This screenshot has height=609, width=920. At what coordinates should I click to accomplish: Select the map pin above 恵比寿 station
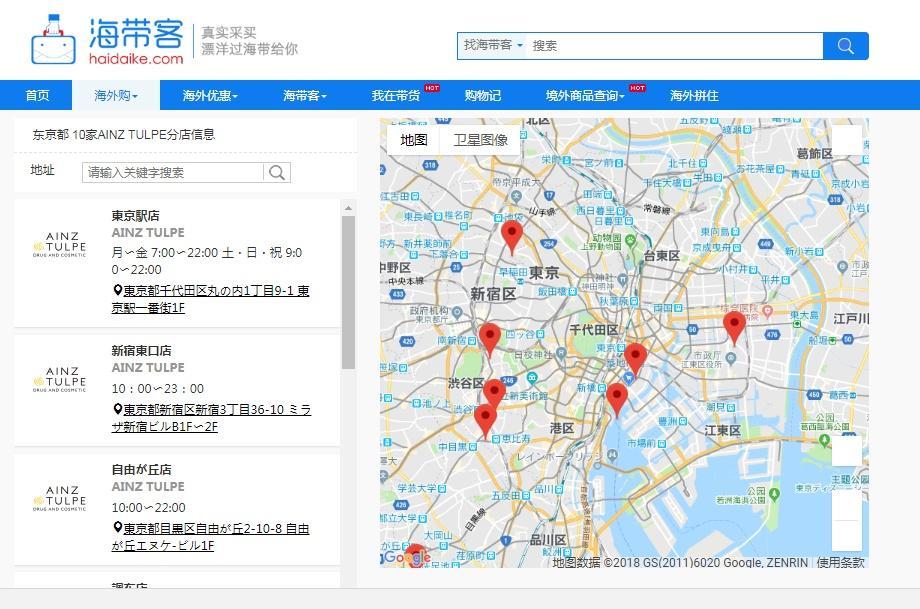point(485,421)
